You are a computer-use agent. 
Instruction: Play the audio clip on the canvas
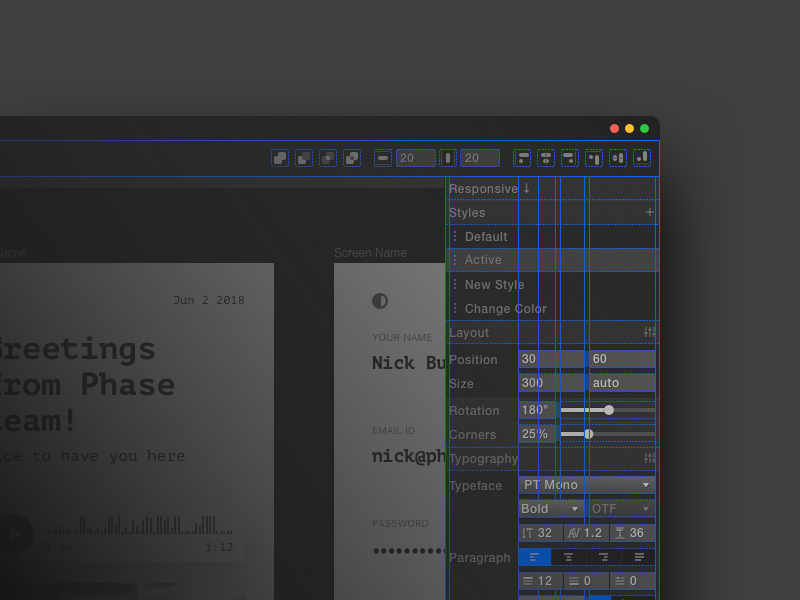(15, 534)
